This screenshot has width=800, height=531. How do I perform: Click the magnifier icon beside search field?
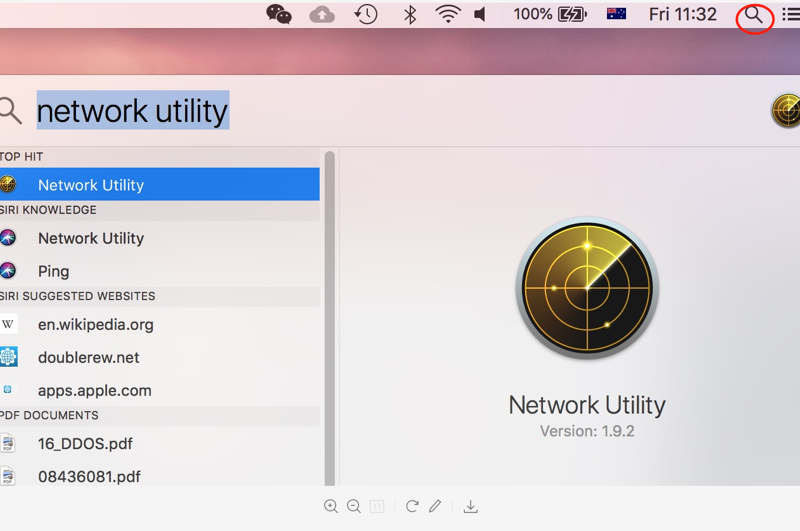(x=10, y=111)
